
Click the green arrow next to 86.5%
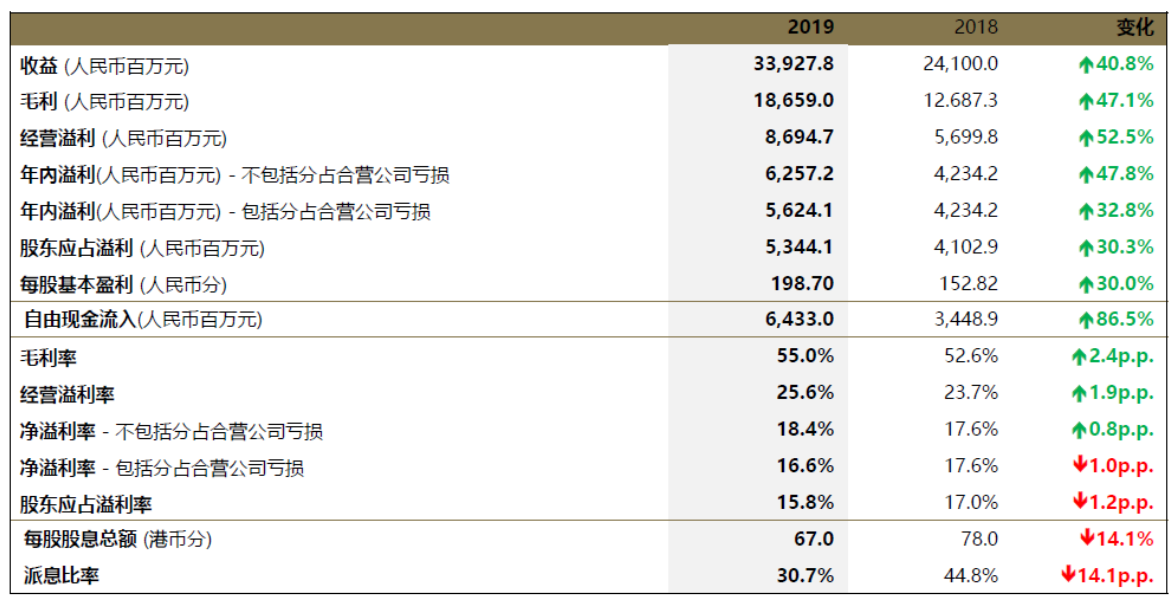(x=1086, y=320)
